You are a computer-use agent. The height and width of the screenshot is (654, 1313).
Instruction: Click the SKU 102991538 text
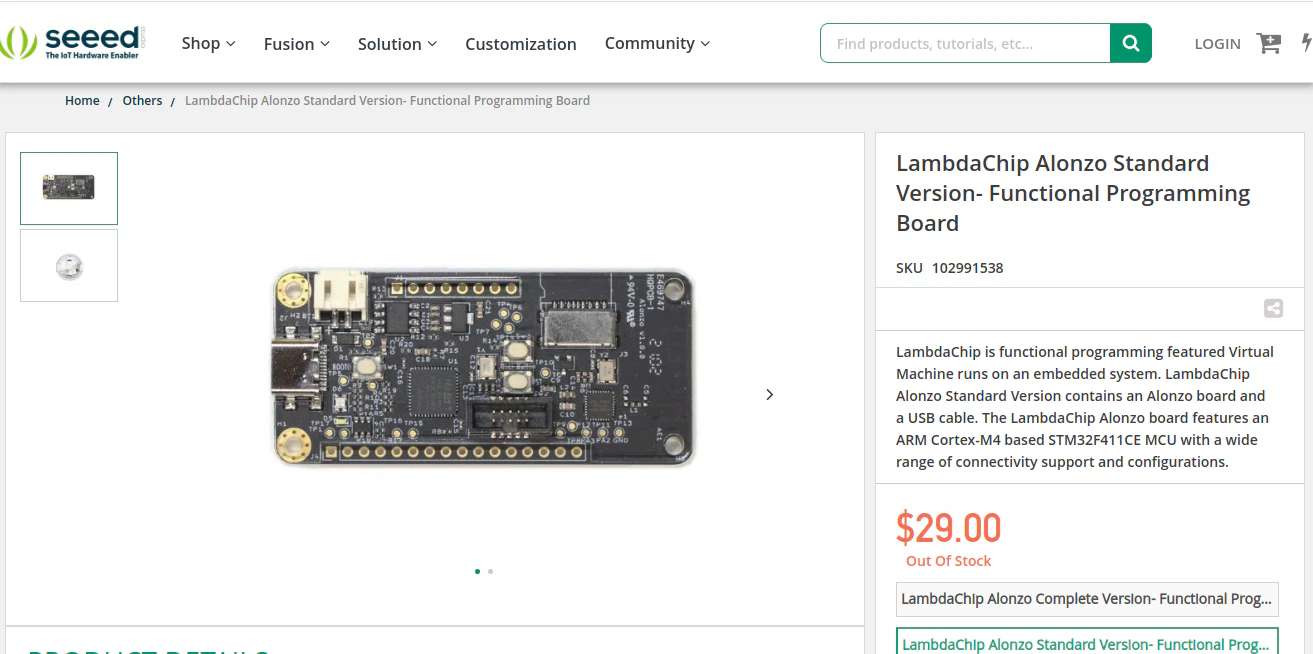(950, 268)
